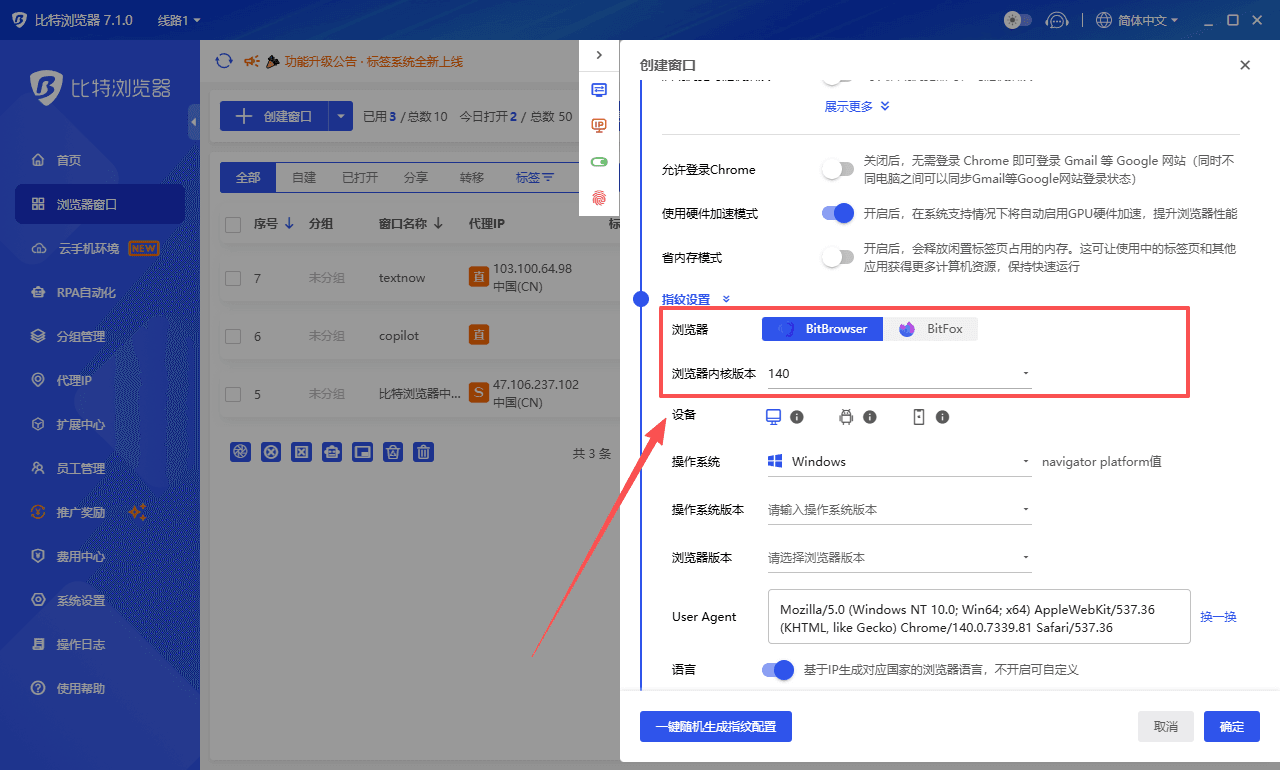The image size is (1280, 770).
Task: Open the recycle bin icon below the window list
Action: [x=393, y=451]
